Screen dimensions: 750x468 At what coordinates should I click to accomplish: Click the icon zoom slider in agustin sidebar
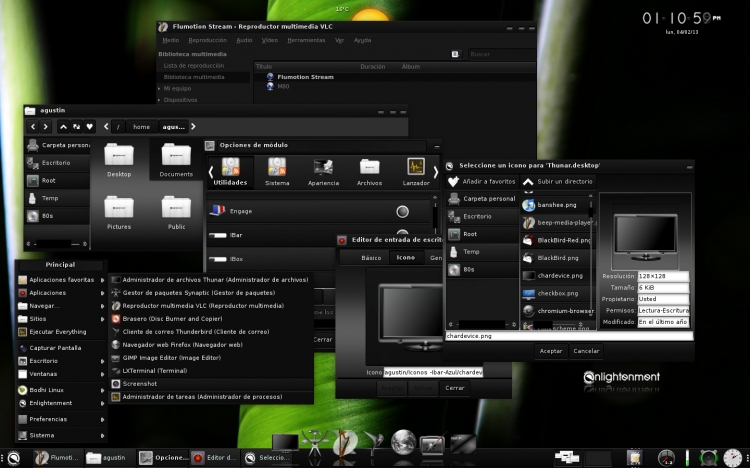tap(56, 244)
